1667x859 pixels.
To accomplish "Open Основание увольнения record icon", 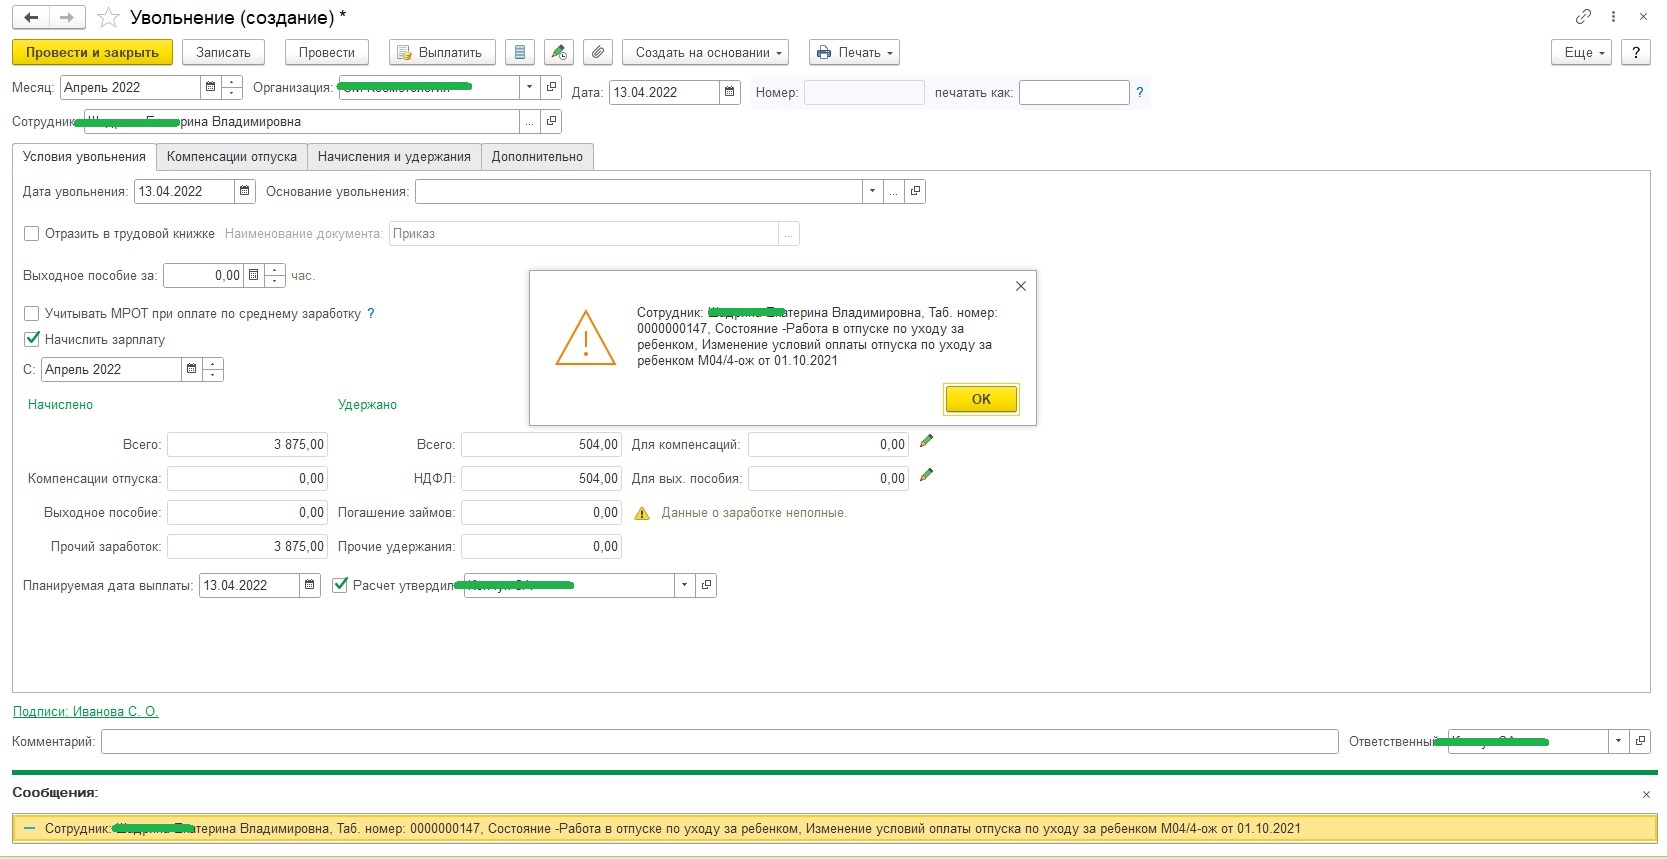I will pos(915,191).
